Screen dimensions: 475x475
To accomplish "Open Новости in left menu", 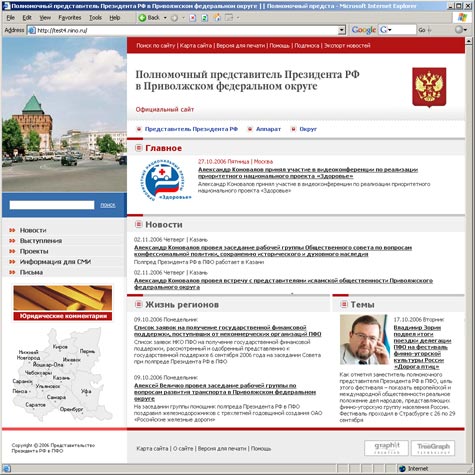I will click(x=33, y=230).
